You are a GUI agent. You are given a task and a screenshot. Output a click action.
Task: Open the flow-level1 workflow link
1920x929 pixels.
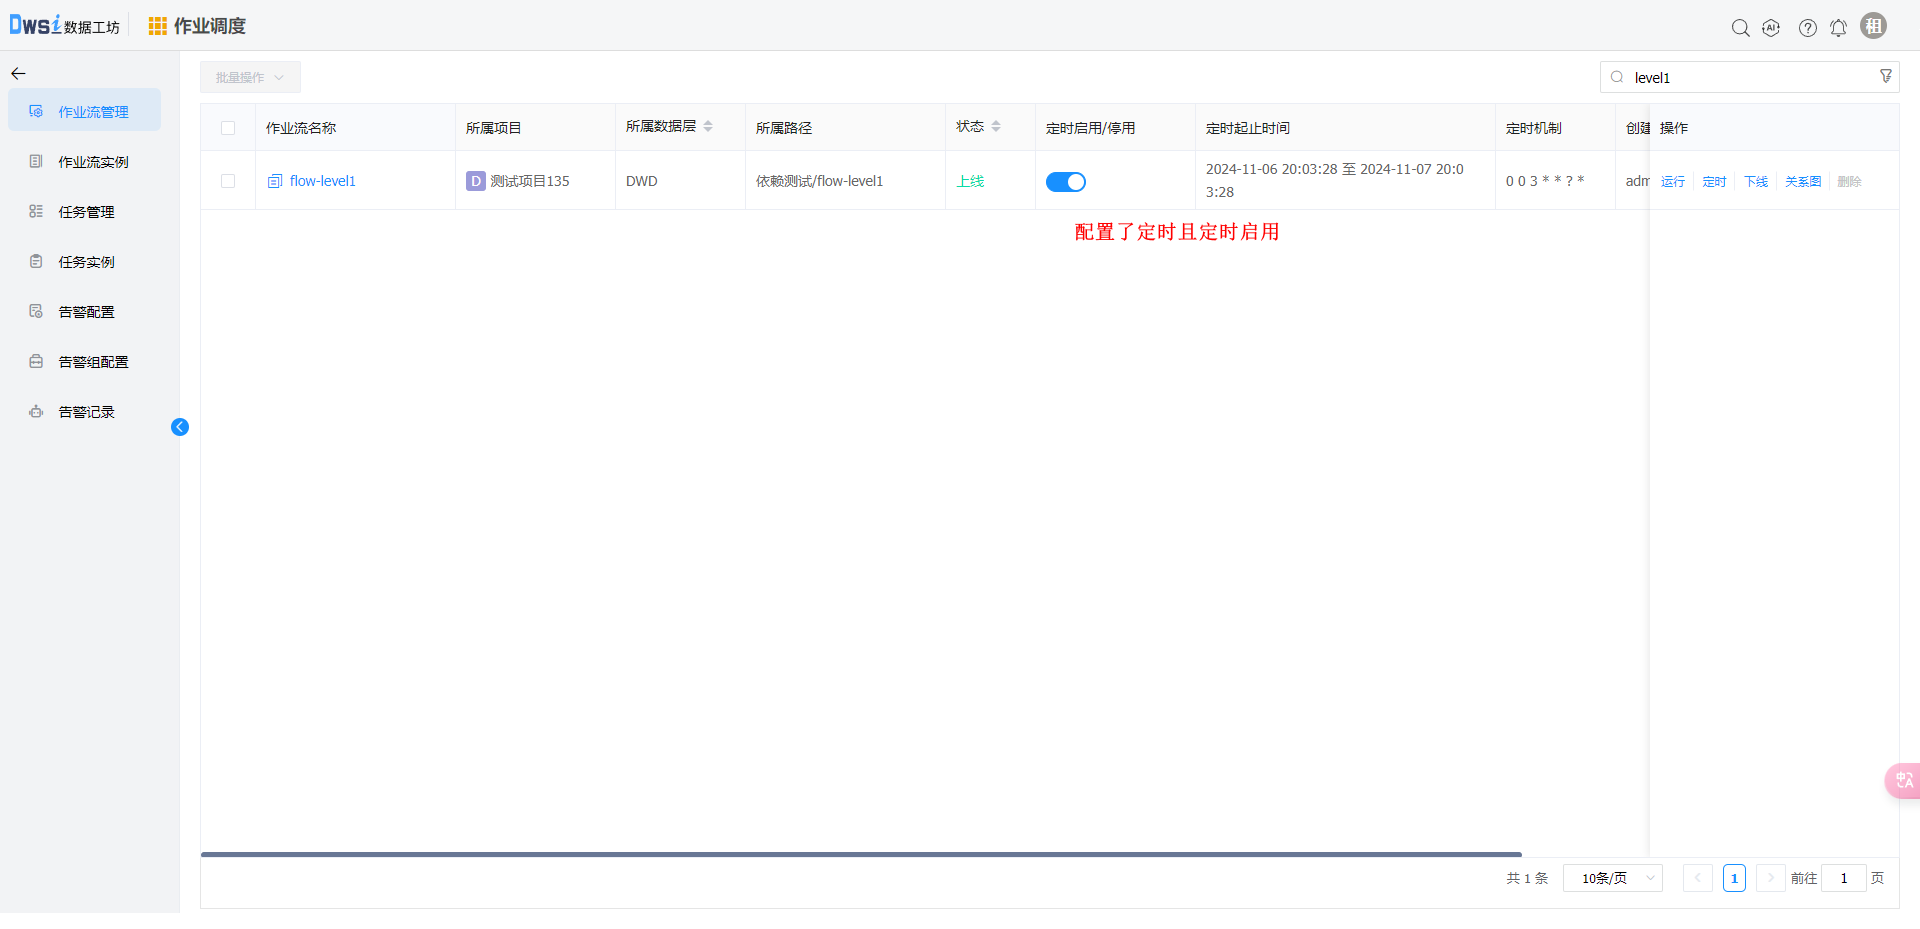pyautogui.click(x=322, y=181)
